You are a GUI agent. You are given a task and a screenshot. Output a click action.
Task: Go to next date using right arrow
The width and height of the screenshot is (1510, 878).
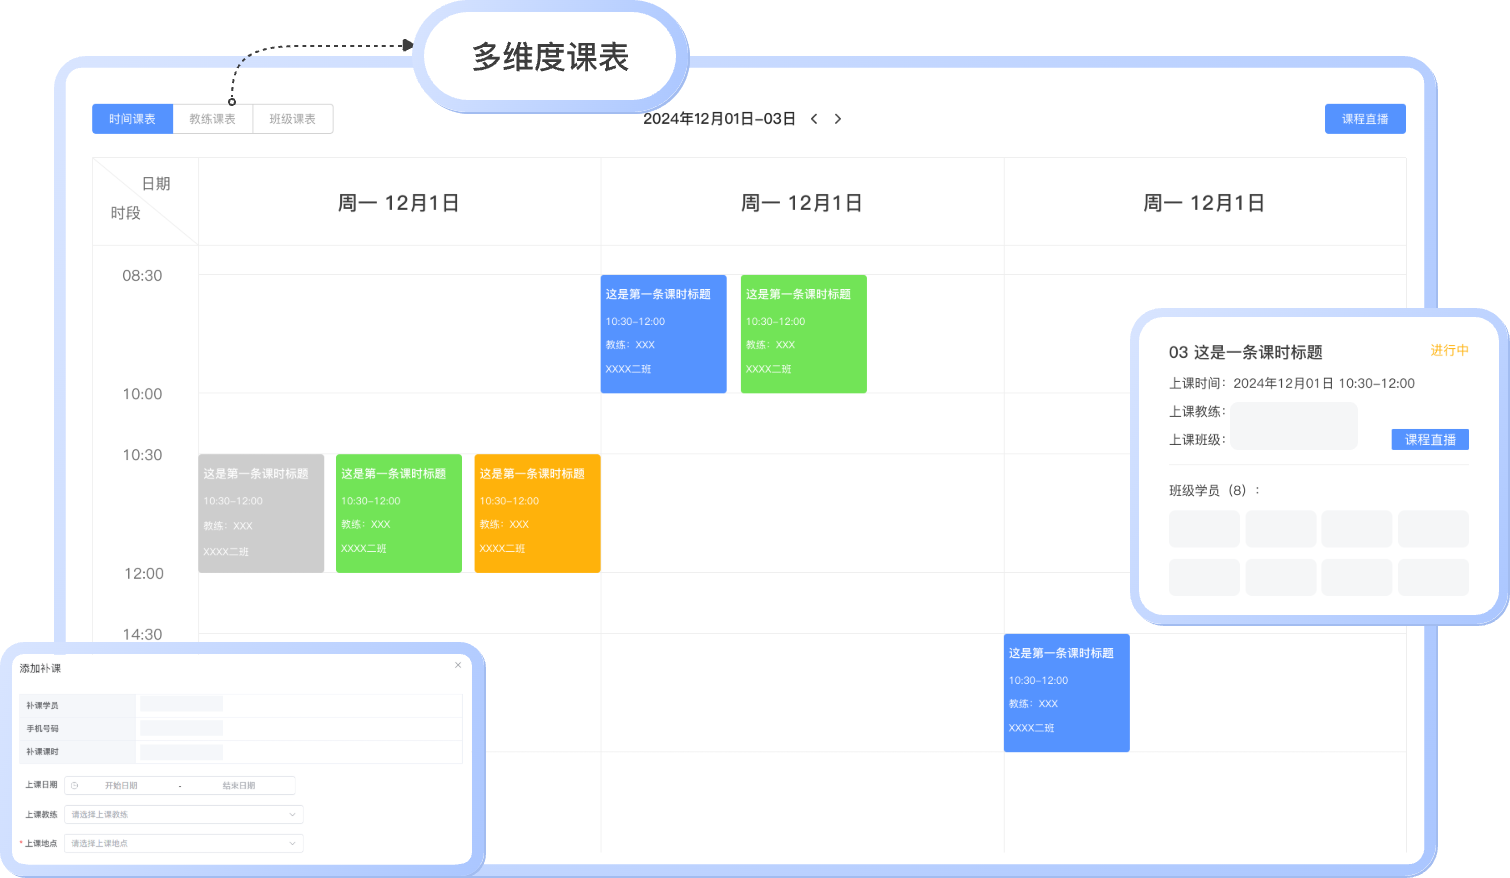pyautogui.click(x=838, y=118)
